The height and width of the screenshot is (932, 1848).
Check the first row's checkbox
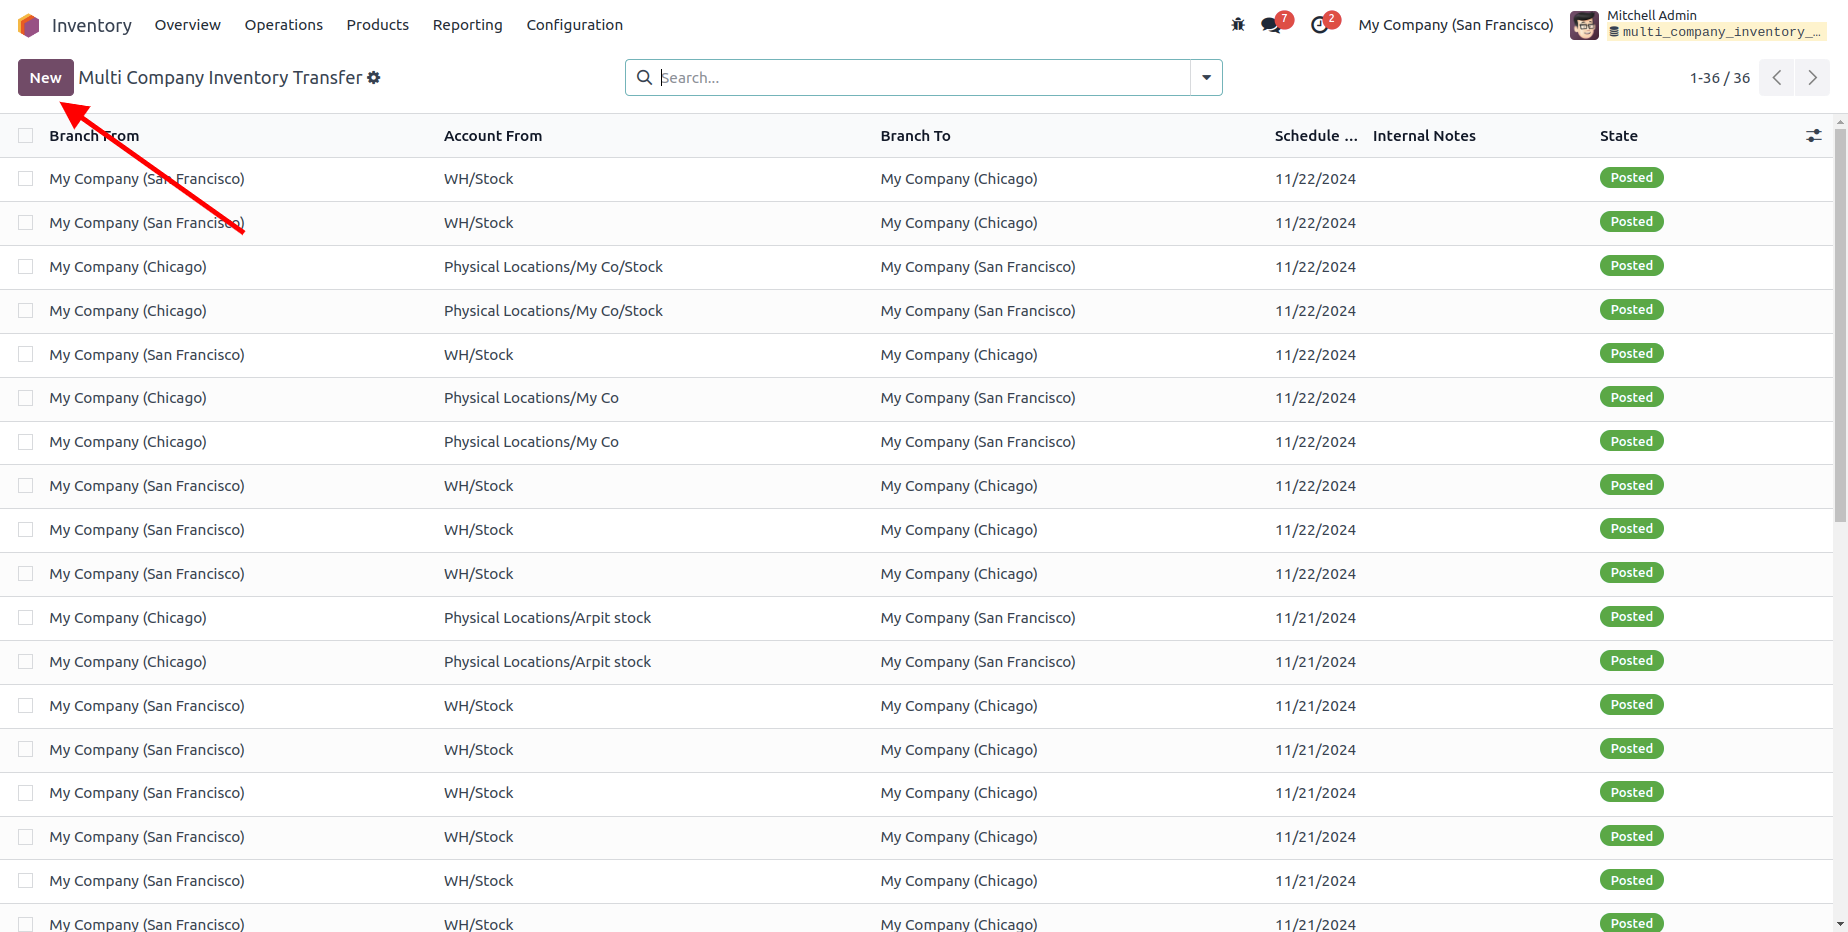coord(26,179)
